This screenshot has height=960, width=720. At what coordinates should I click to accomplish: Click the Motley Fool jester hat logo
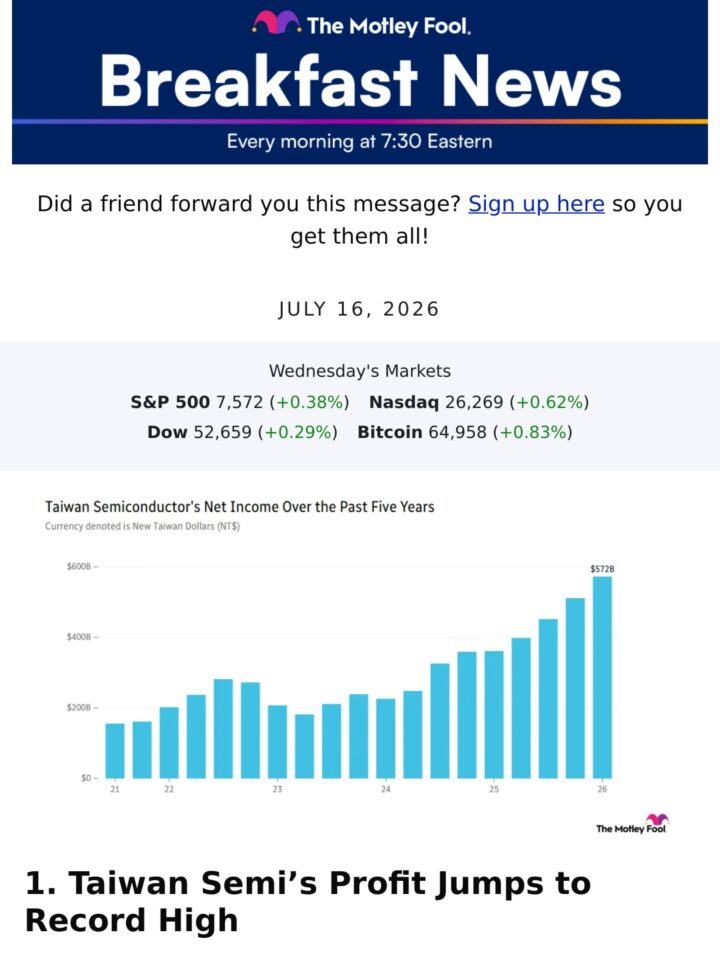click(276, 23)
